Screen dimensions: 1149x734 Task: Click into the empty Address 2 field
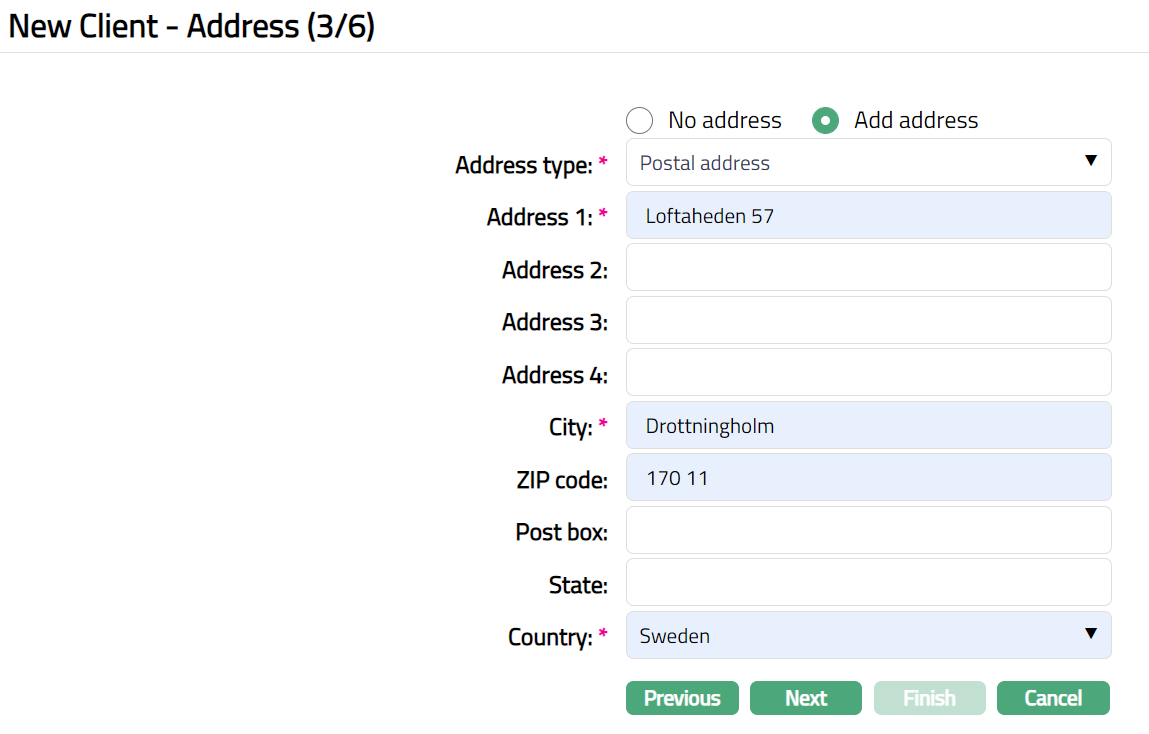click(x=867, y=267)
